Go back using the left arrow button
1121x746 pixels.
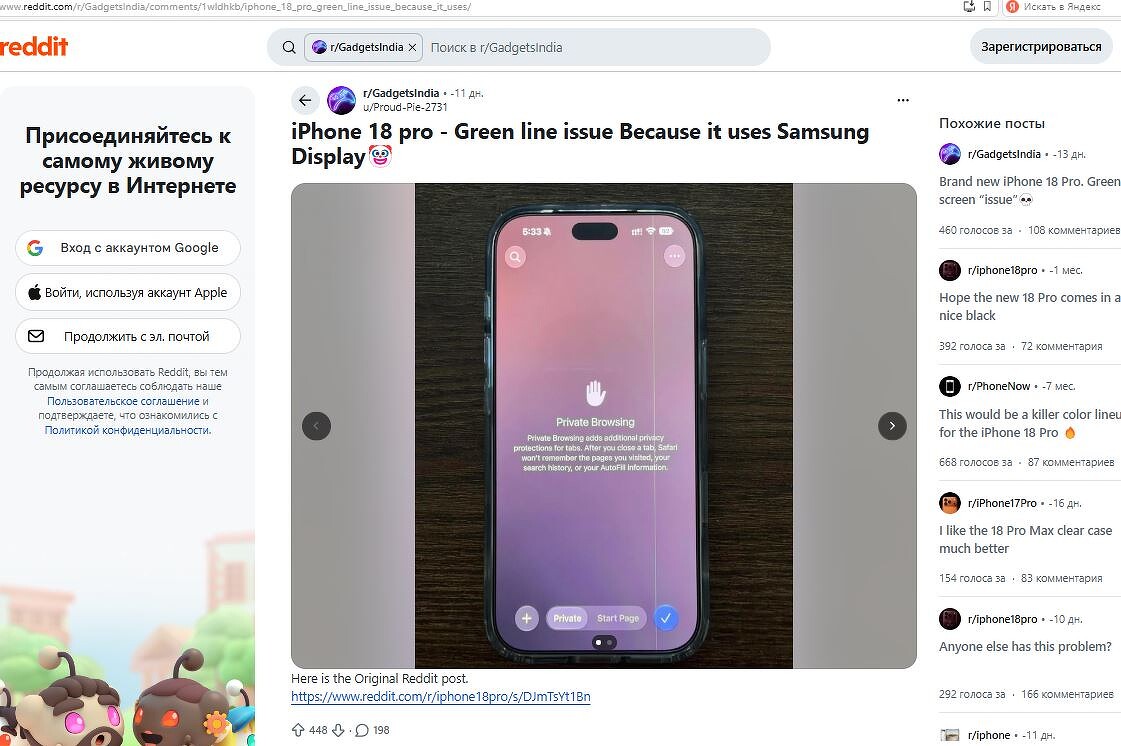point(305,100)
